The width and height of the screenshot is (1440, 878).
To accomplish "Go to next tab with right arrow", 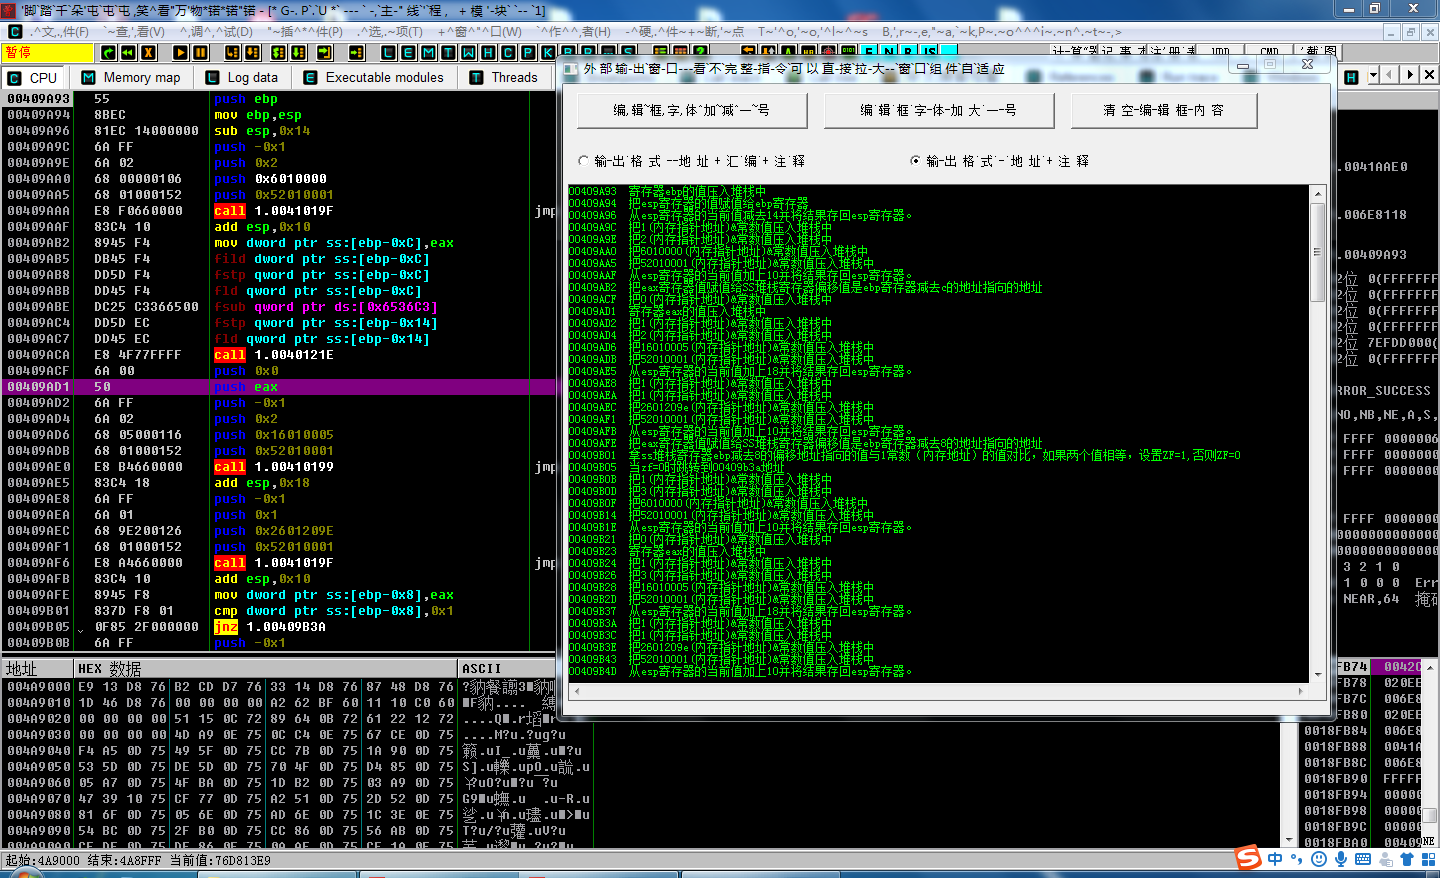I will 1410,75.
